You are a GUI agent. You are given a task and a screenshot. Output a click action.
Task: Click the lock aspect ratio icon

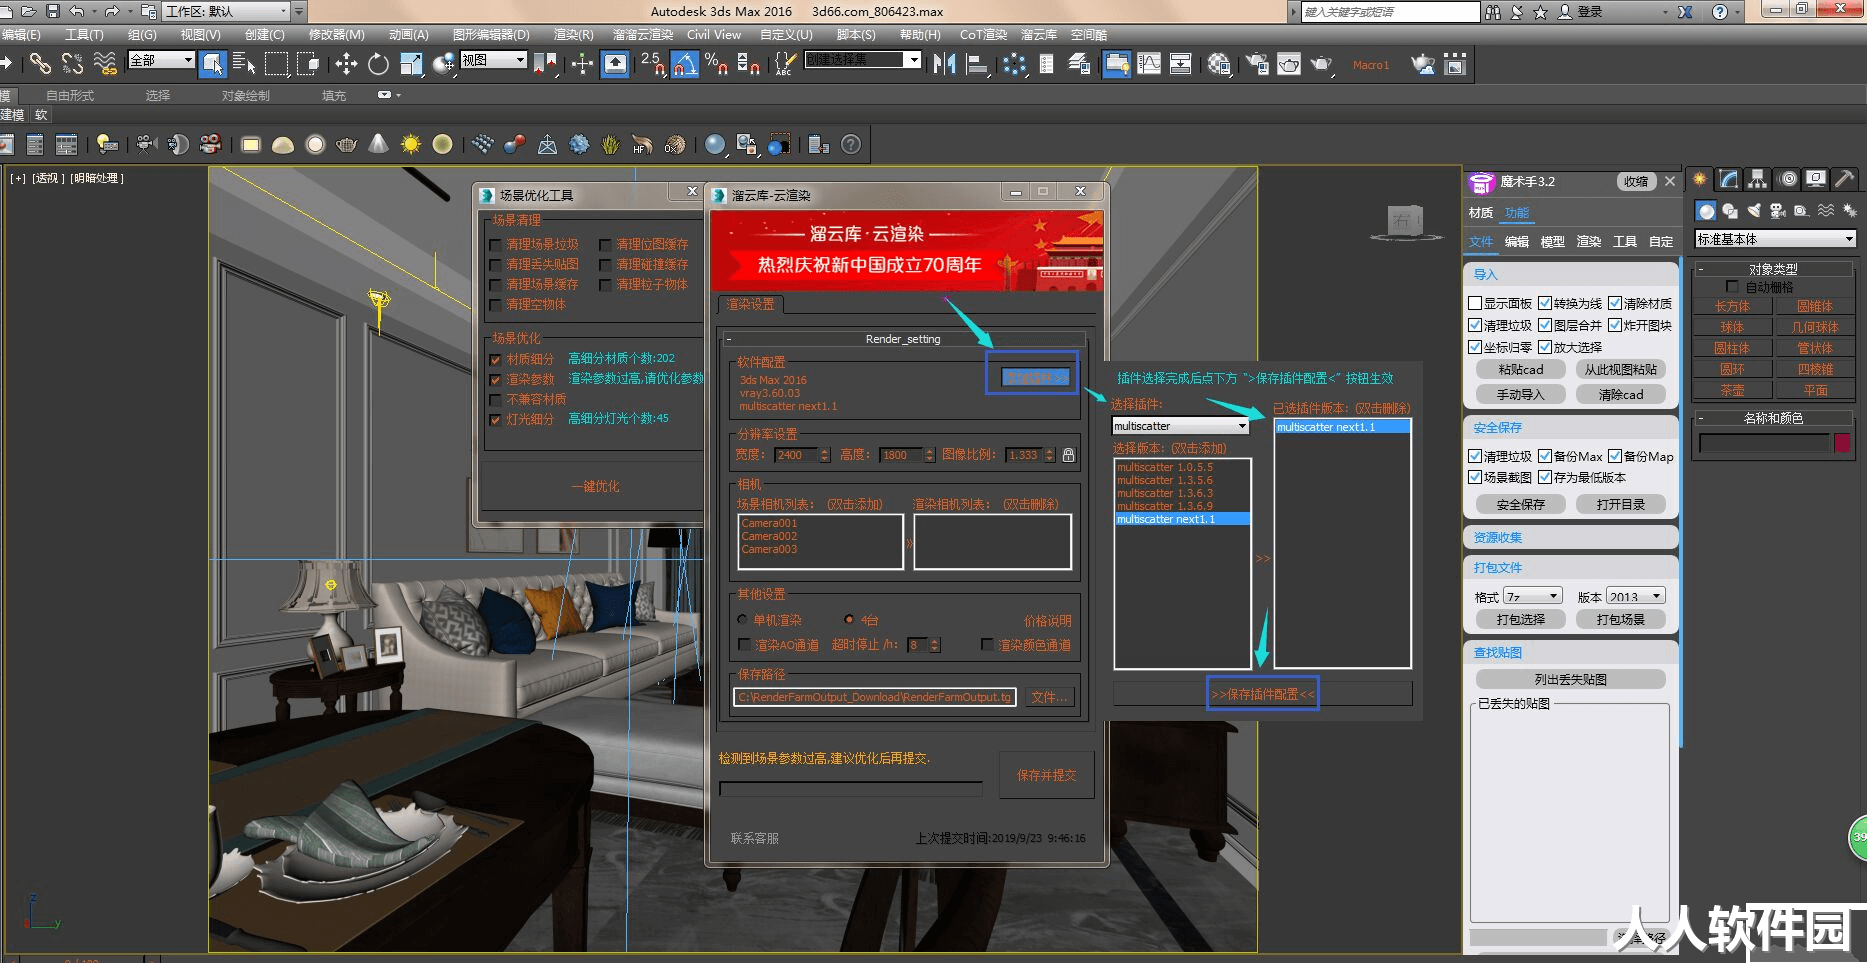1068,455
